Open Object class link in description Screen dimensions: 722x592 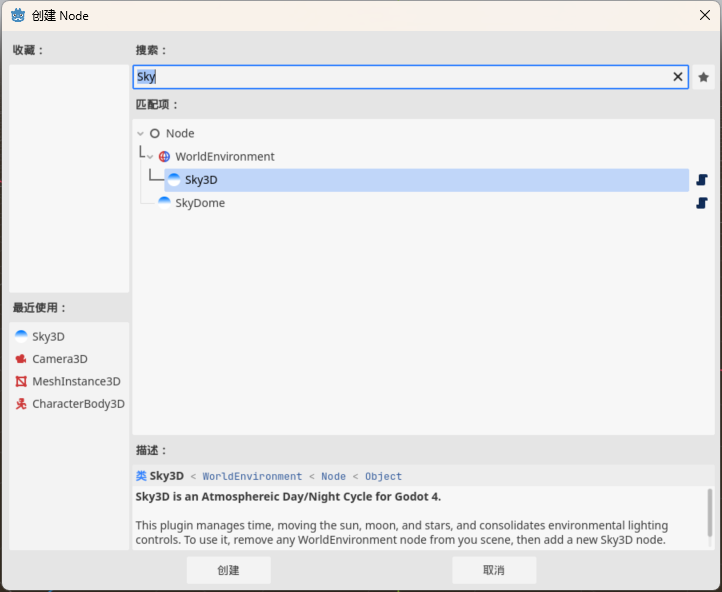(383, 477)
